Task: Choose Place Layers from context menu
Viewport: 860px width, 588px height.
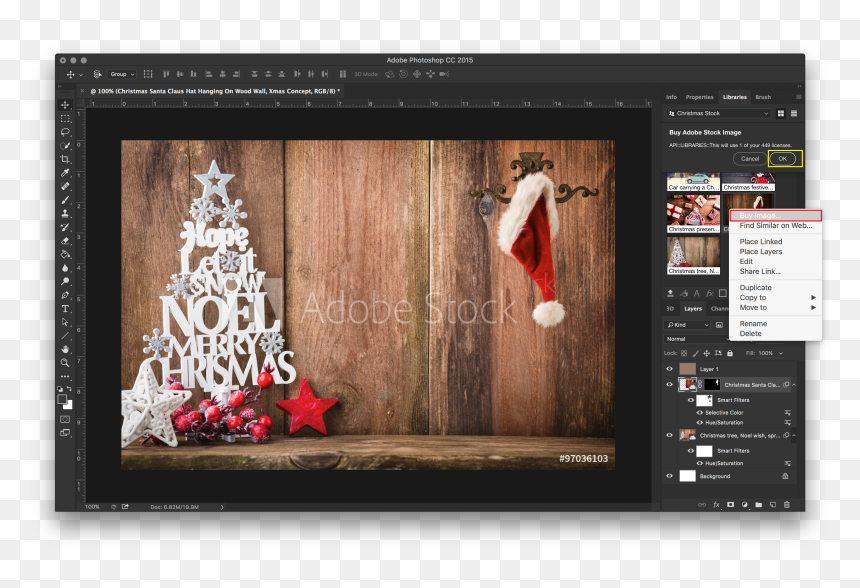Action: [775, 251]
